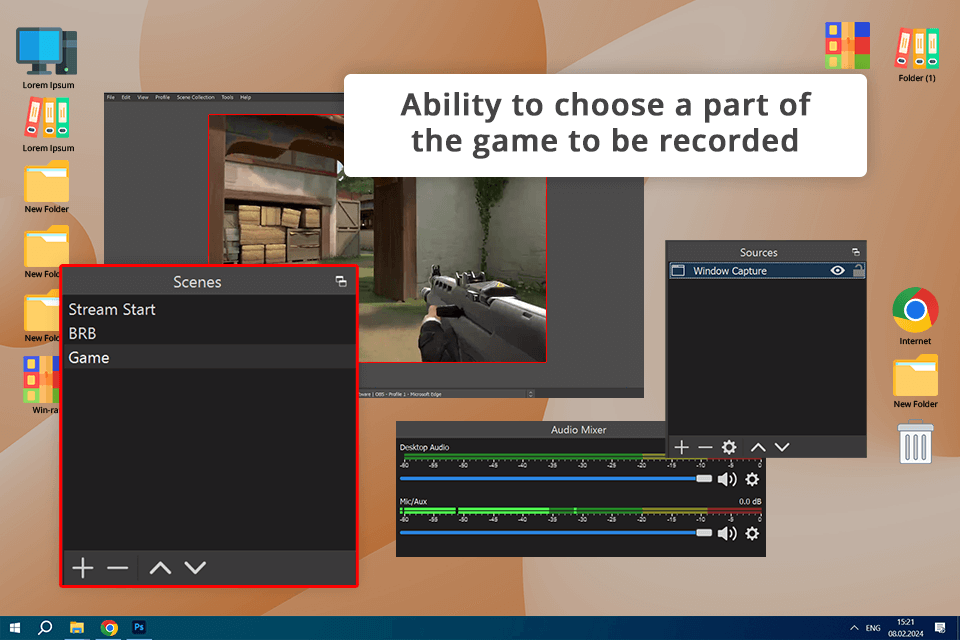Open the Folder (1) desktop icon
Image resolution: width=960 pixels, height=640 pixels.
(x=917, y=55)
